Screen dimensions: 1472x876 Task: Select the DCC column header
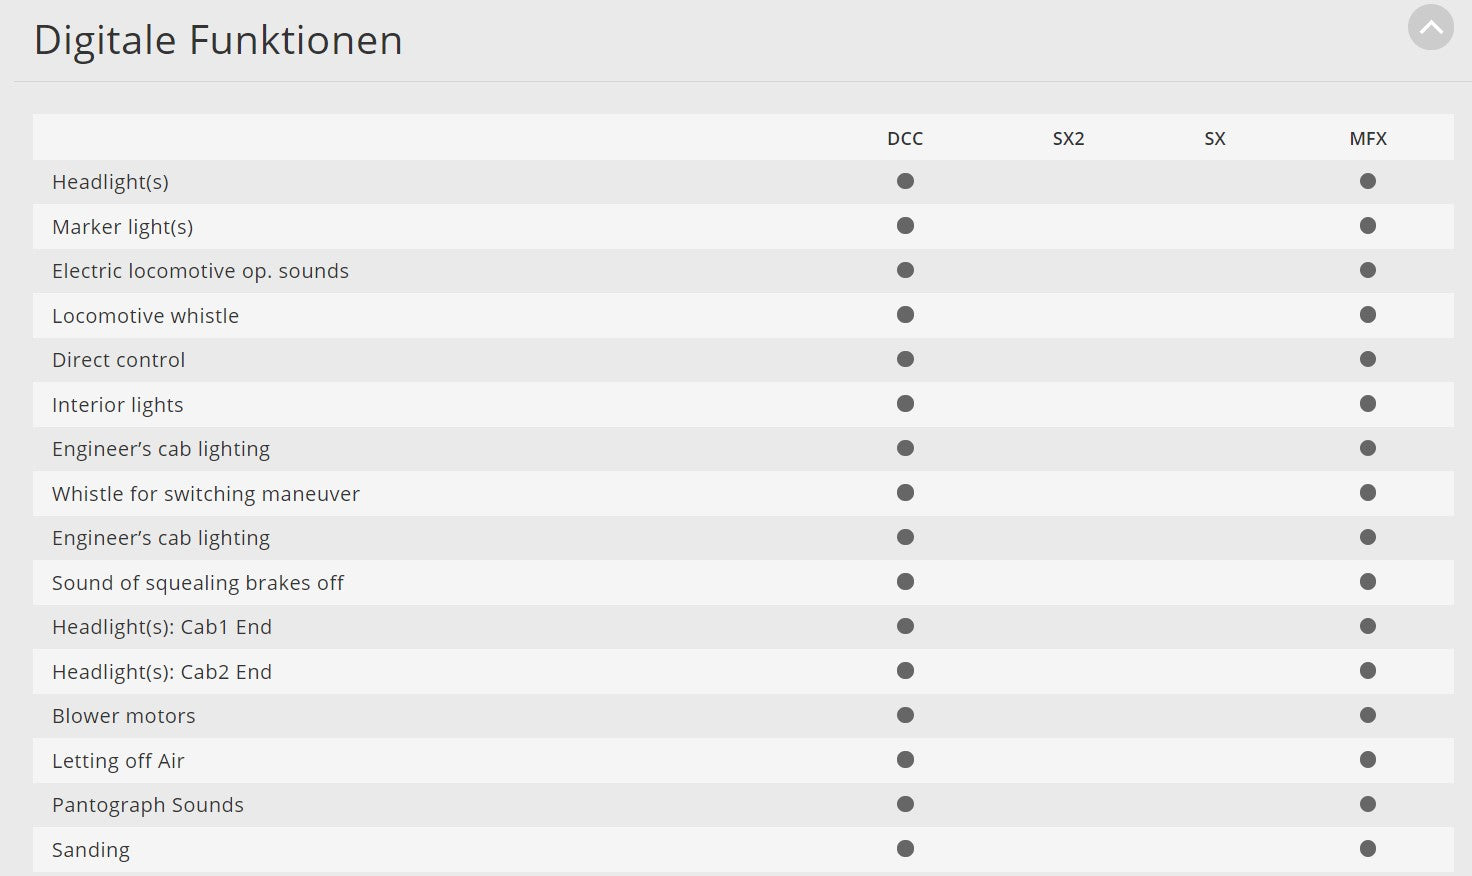(905, 139)
